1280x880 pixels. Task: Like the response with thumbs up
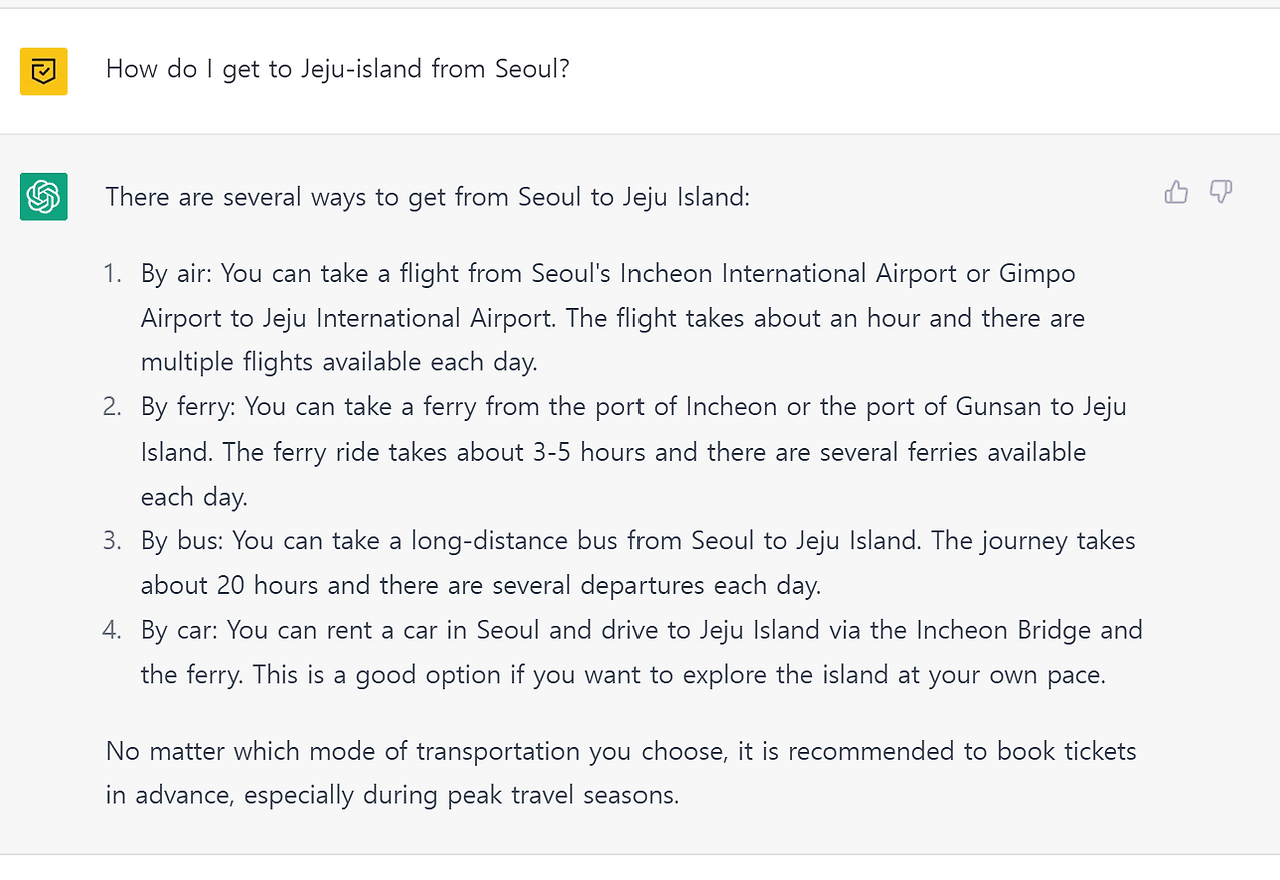(1176, 192)
